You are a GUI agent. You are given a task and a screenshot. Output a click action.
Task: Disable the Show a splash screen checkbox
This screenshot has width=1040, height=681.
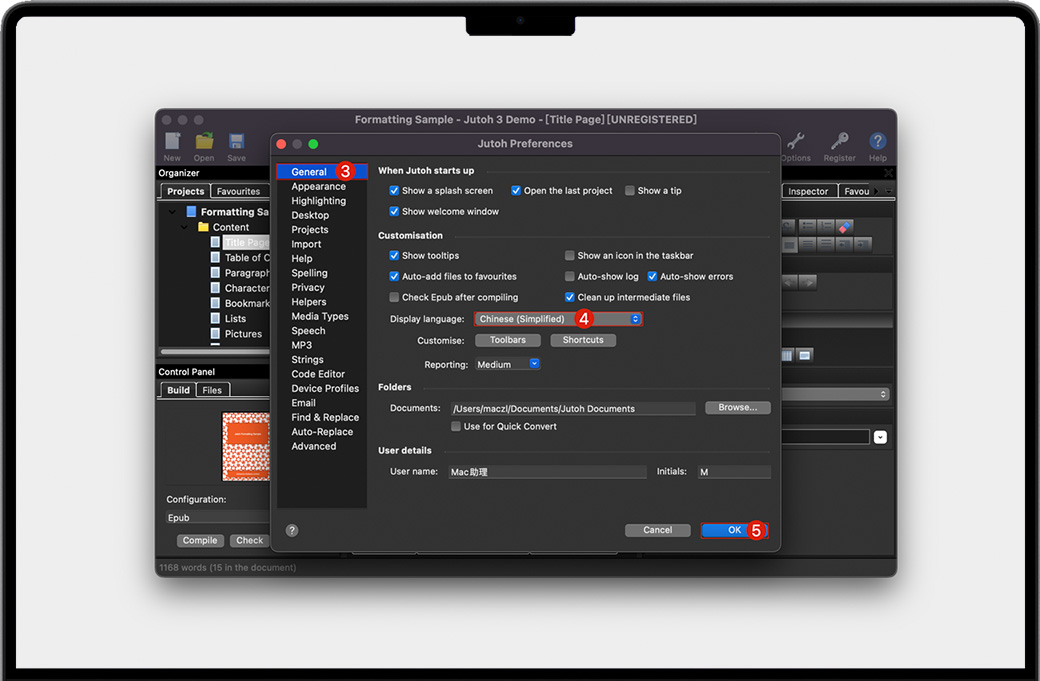point(394,191)
